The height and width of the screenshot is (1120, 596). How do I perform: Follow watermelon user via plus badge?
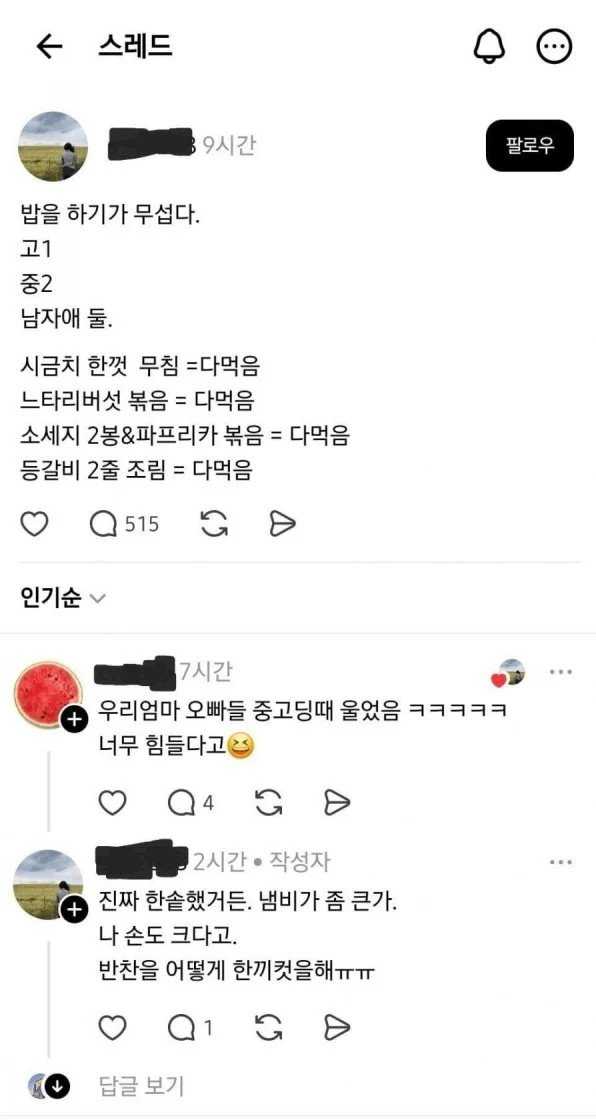click(74, 721)
